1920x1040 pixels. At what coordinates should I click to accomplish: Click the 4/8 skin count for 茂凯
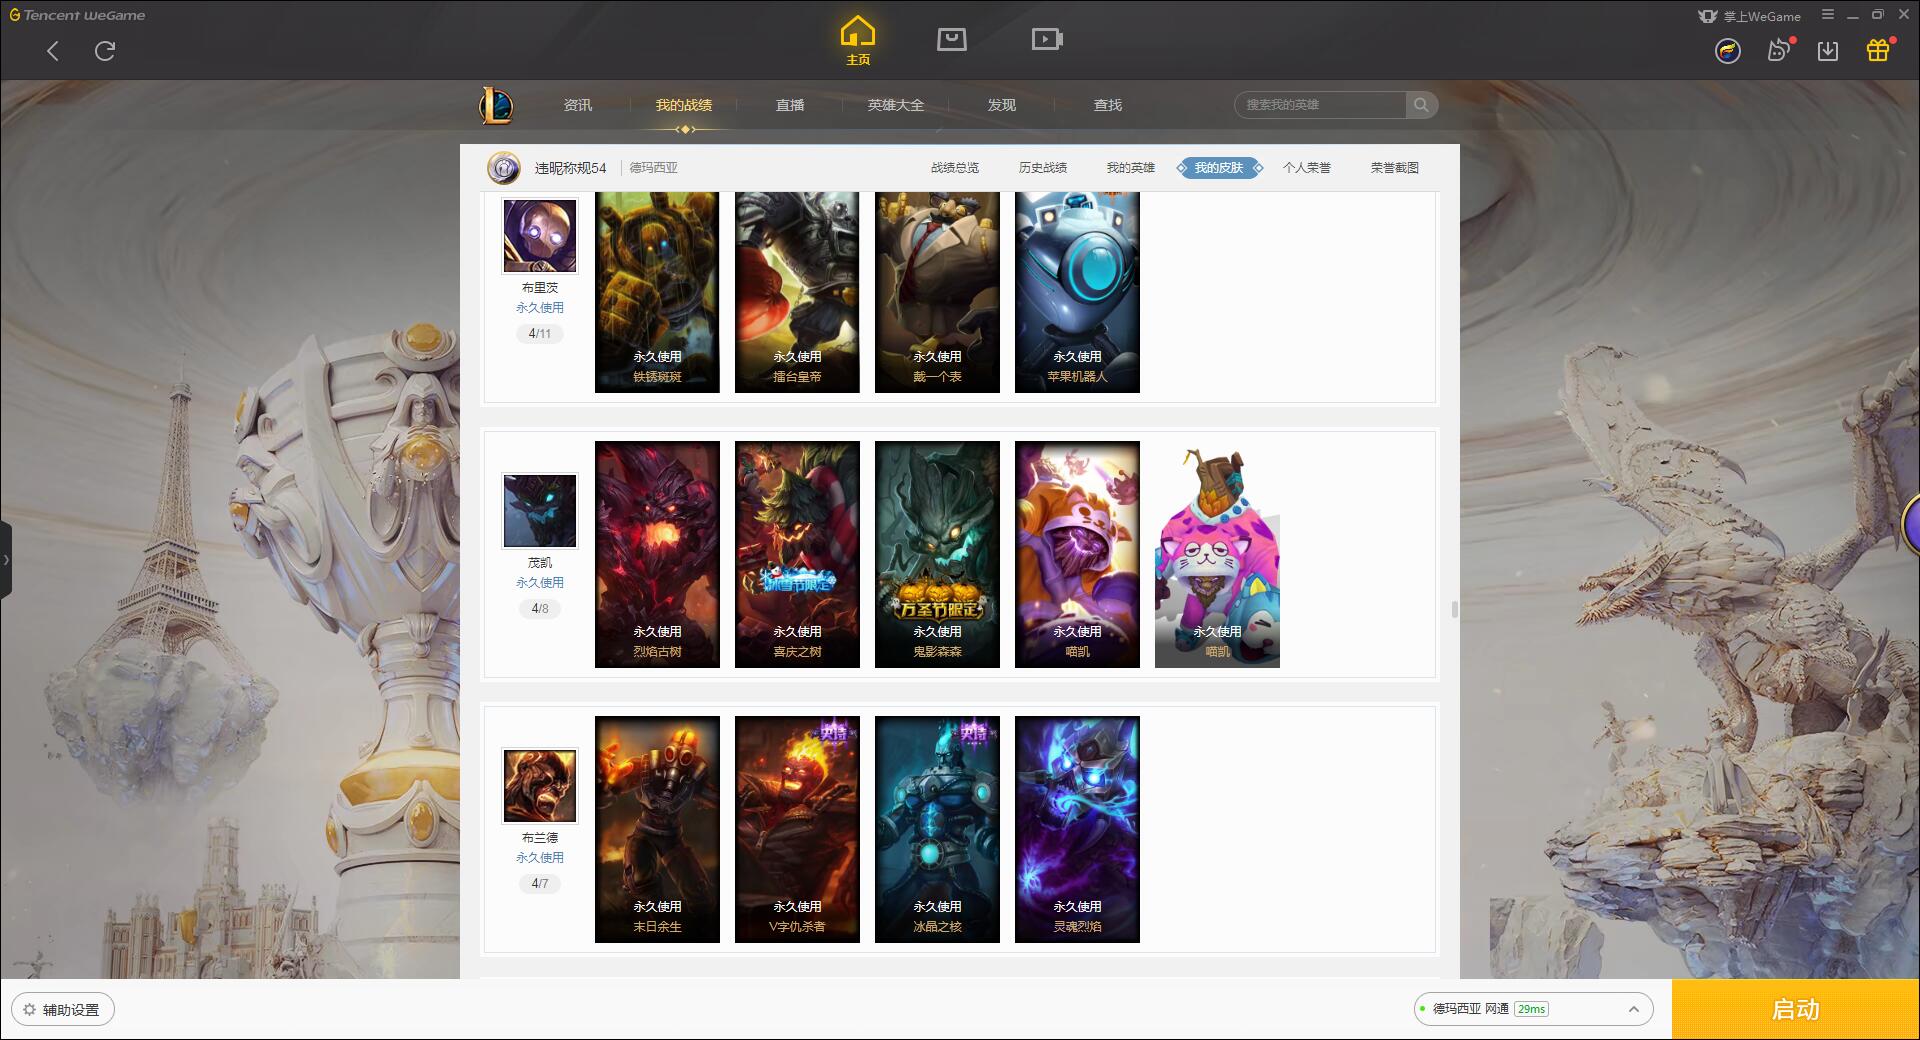[x=540, y=609]
